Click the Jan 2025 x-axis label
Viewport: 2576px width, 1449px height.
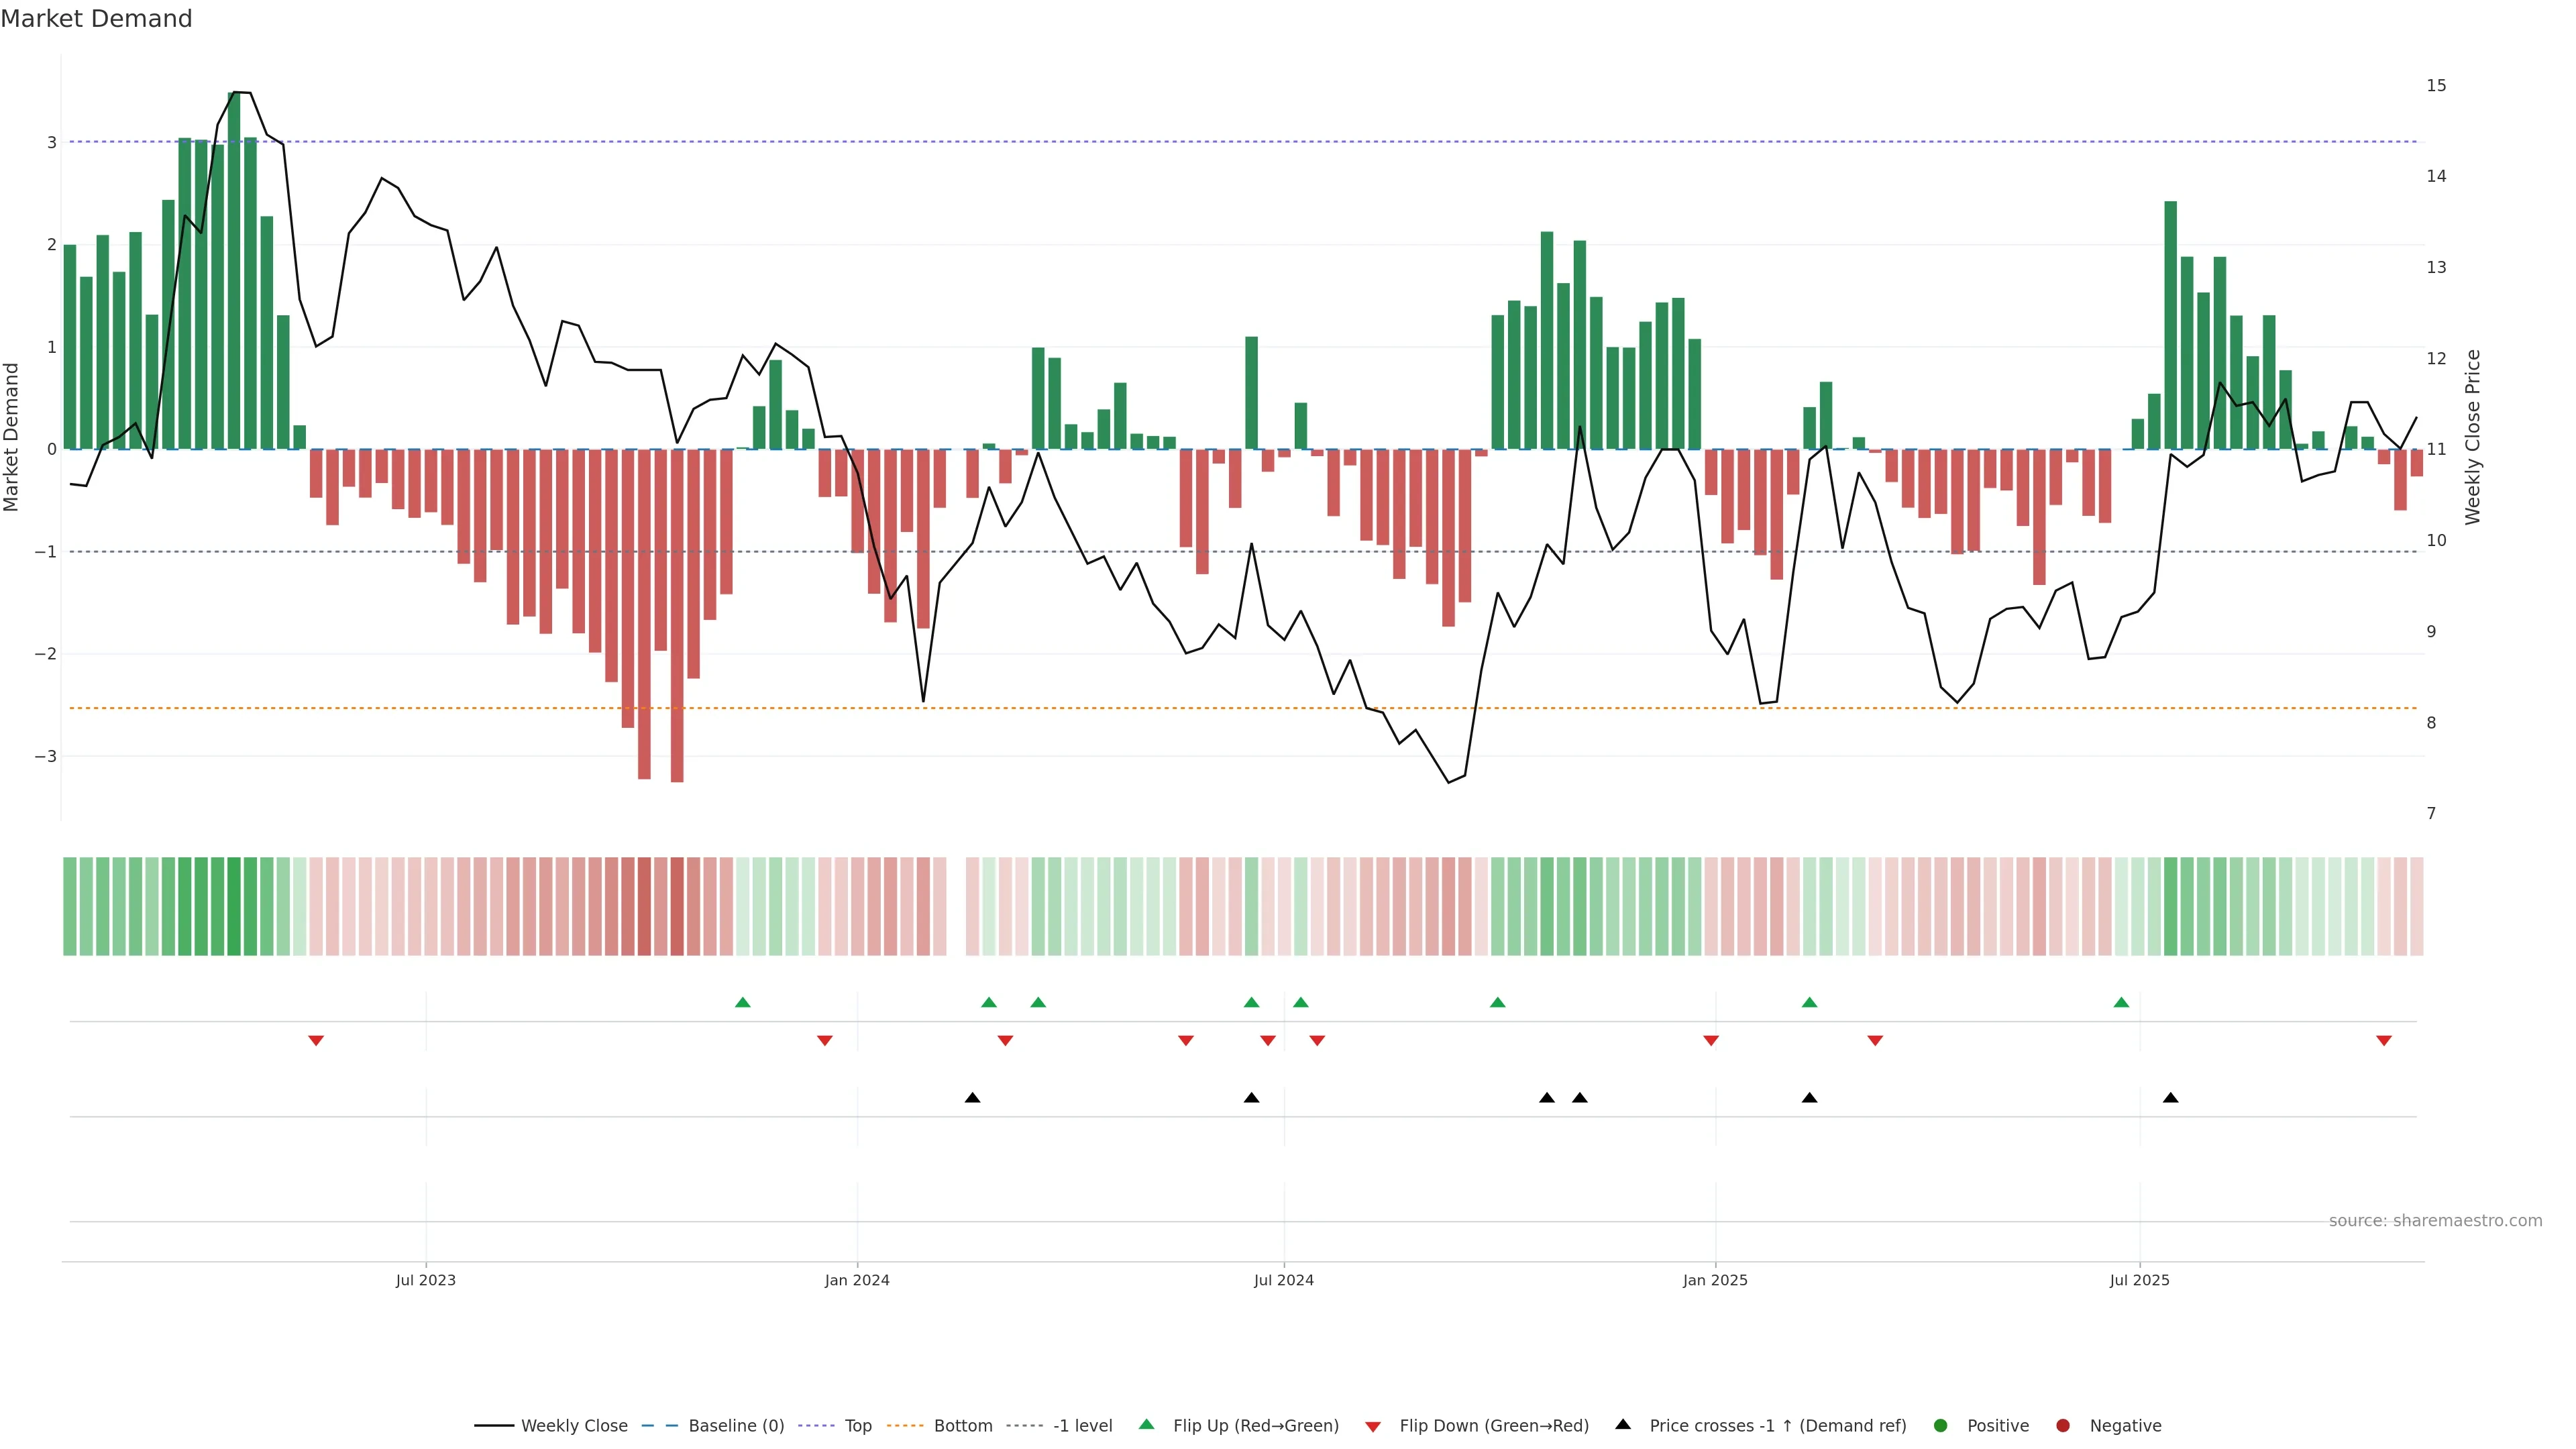point(1715,1280)
